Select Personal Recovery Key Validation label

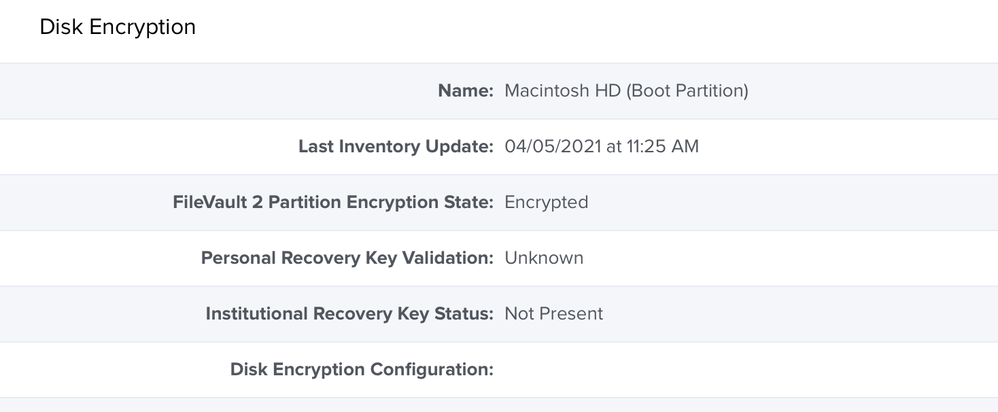[347, 258]
